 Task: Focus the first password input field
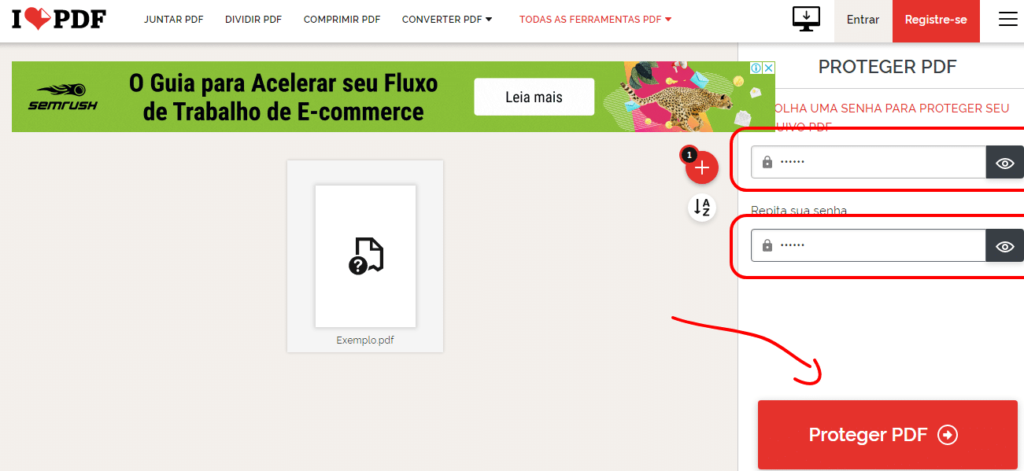(868, 162)
